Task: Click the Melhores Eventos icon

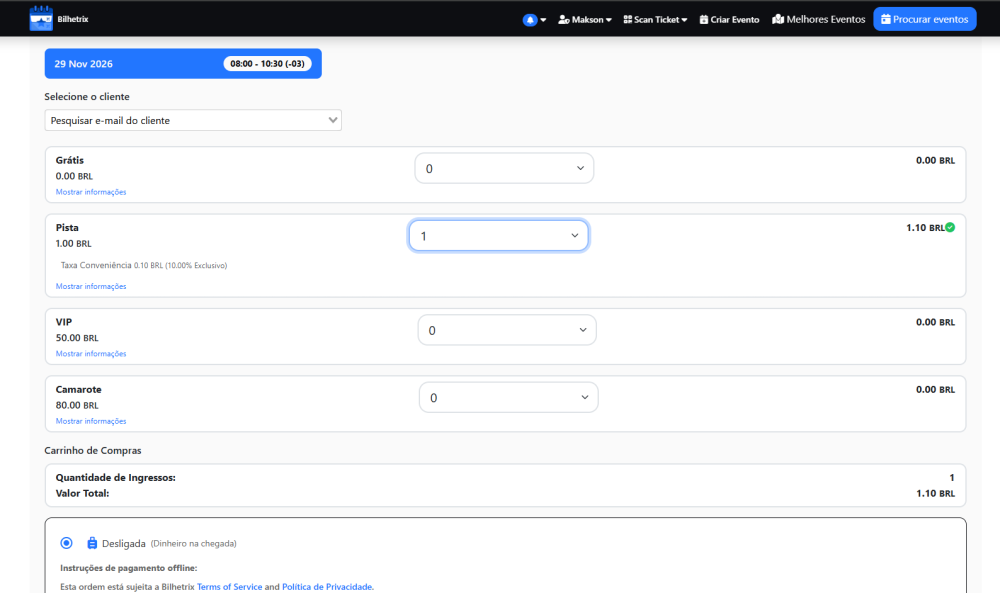Action: [x=778, y=19]
